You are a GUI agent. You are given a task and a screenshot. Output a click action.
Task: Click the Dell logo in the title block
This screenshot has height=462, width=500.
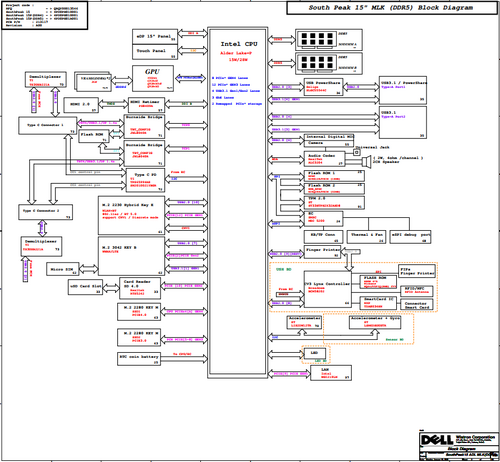pyautogui.click(x=436, y=440)
